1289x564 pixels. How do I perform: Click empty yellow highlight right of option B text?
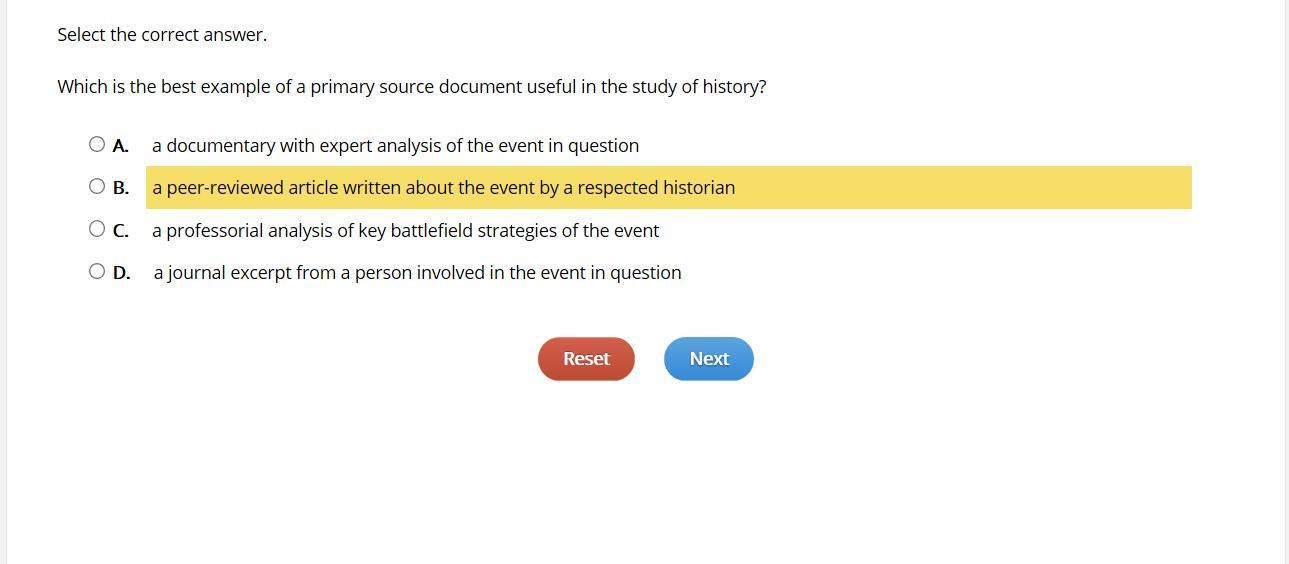coord(960,188)
